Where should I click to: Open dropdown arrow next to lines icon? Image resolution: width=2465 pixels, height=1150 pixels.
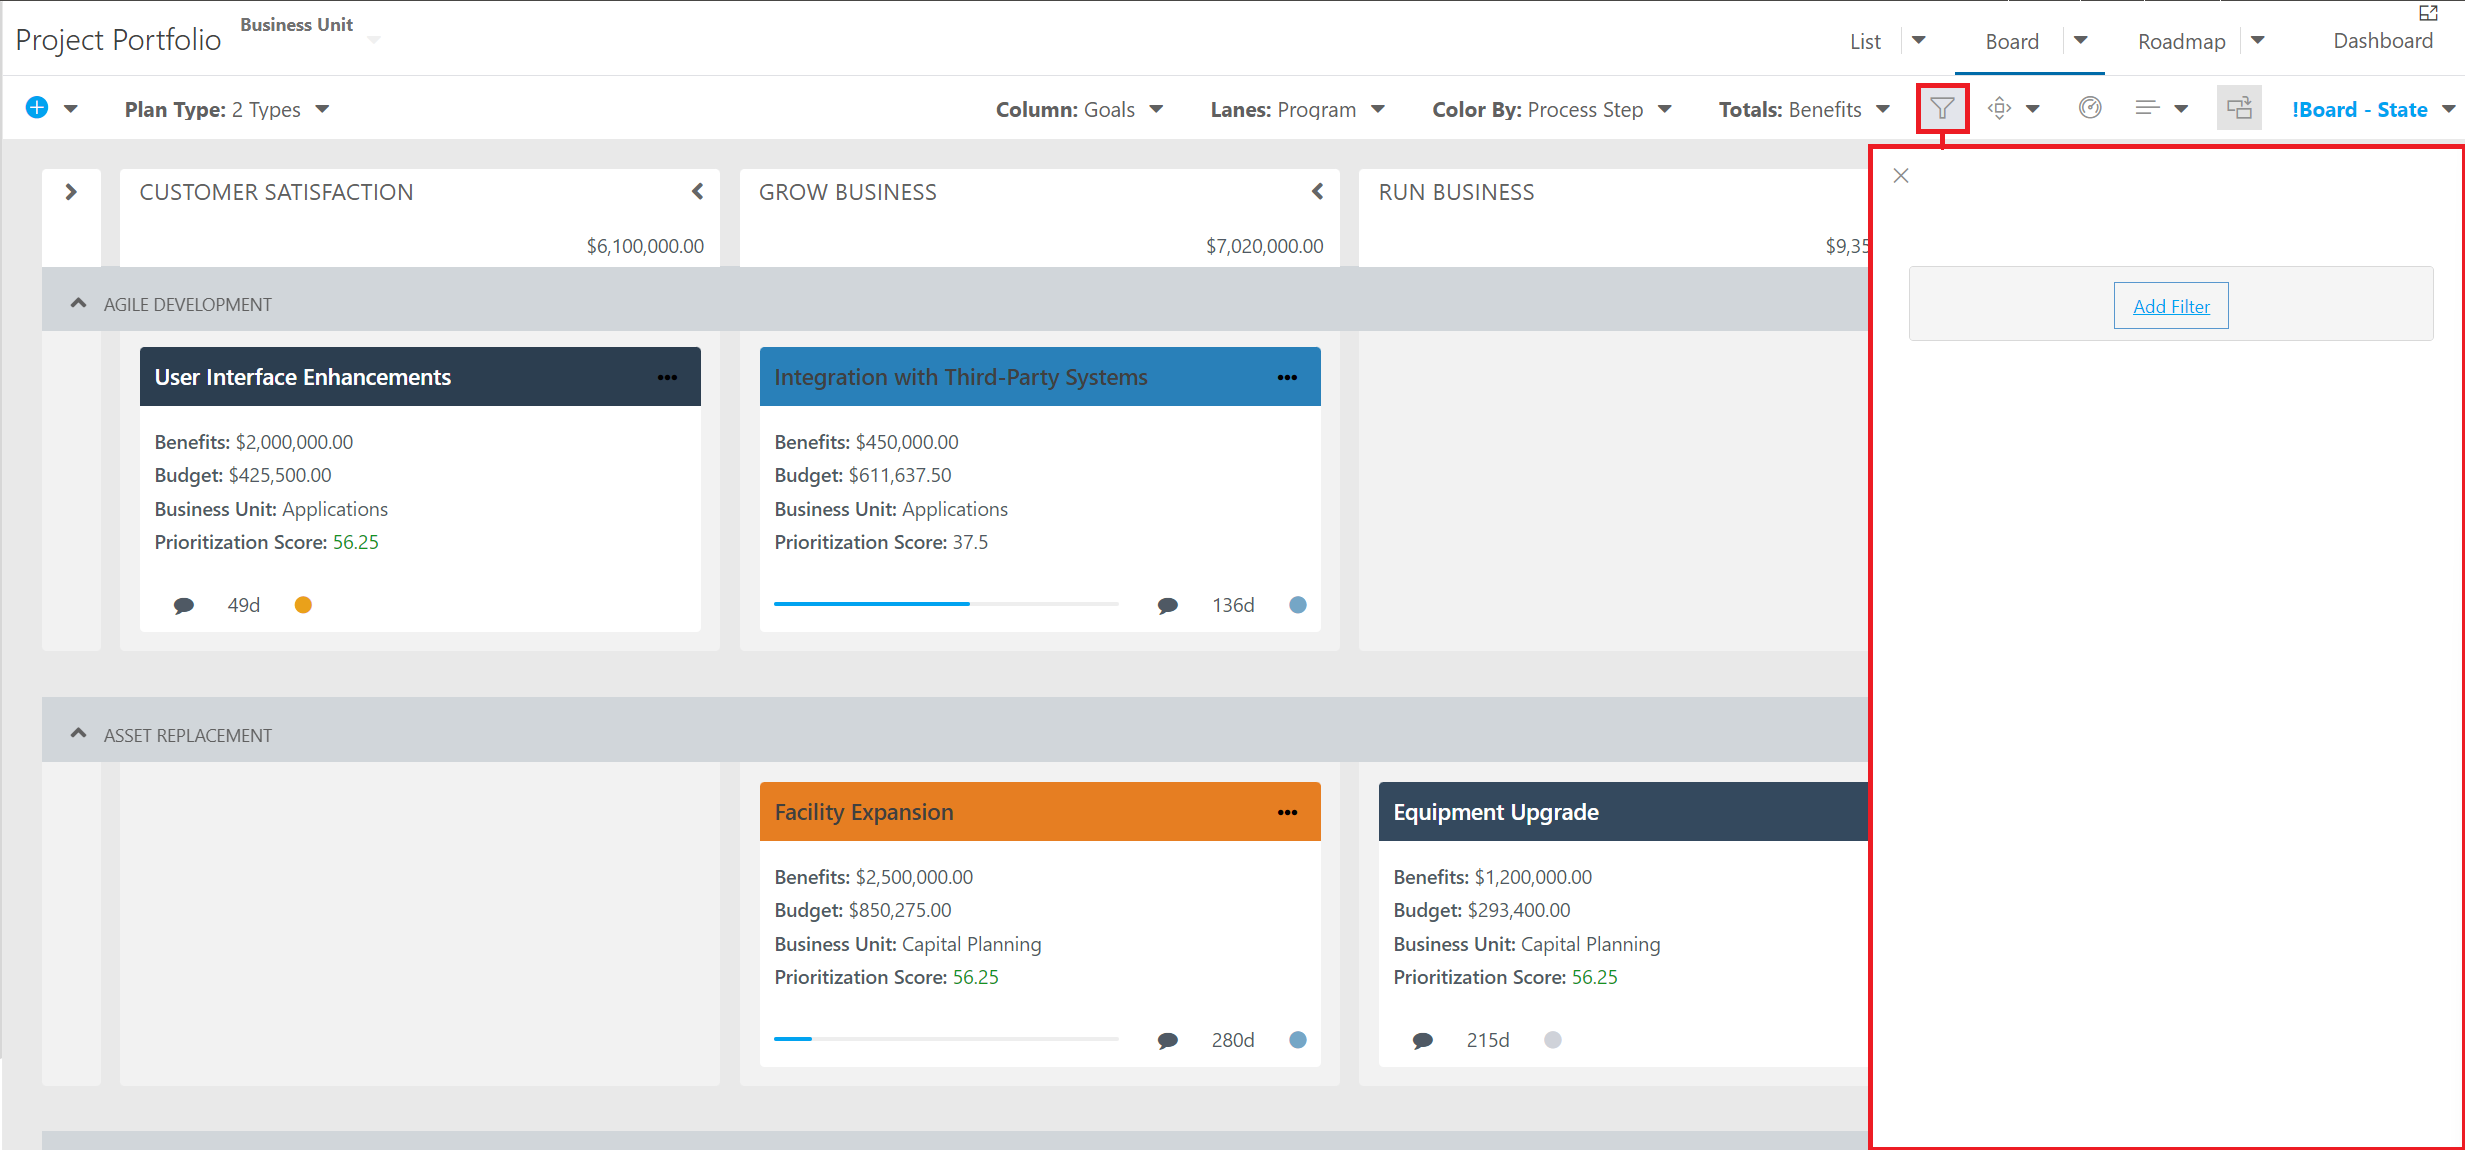coord(2182,109)
